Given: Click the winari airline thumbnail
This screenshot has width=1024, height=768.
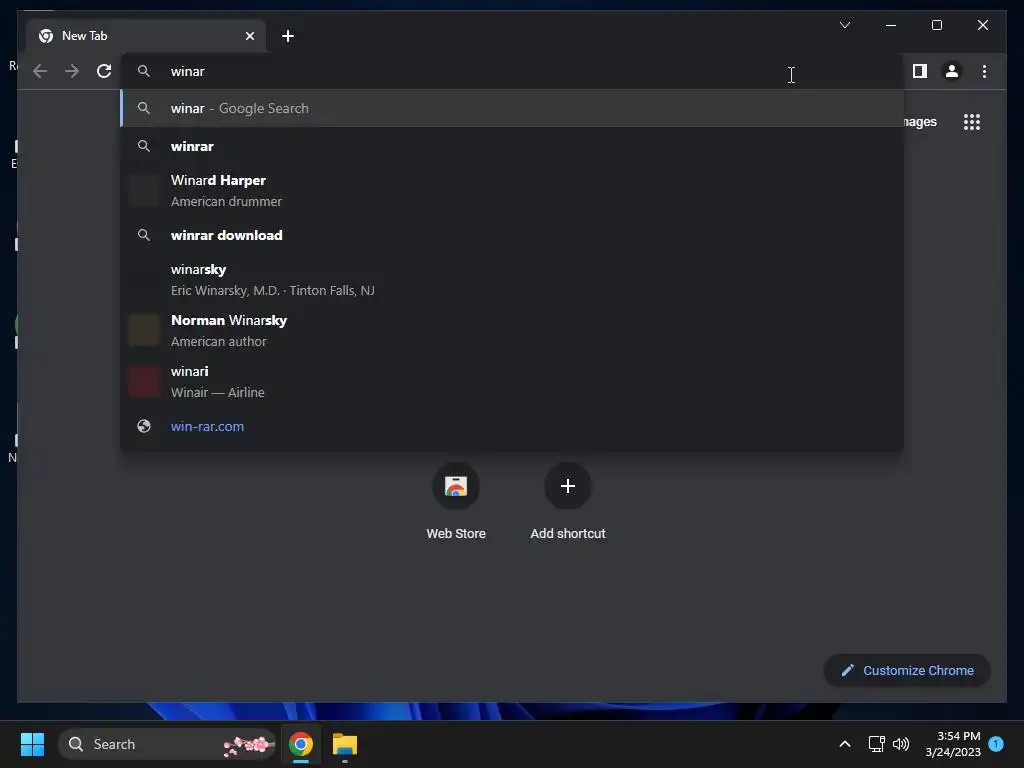Looking at the screenshot, I should 144,381.
